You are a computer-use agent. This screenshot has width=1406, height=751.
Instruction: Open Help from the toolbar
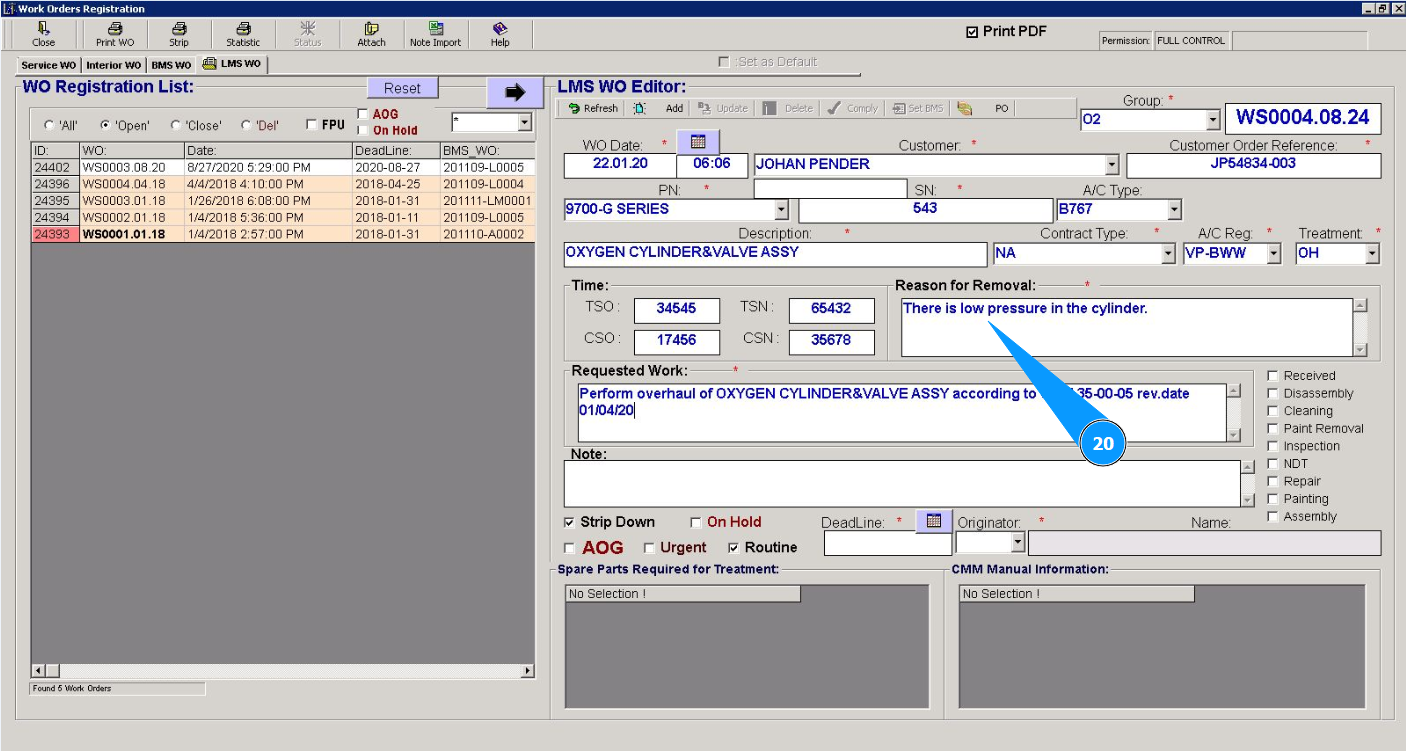500,35
